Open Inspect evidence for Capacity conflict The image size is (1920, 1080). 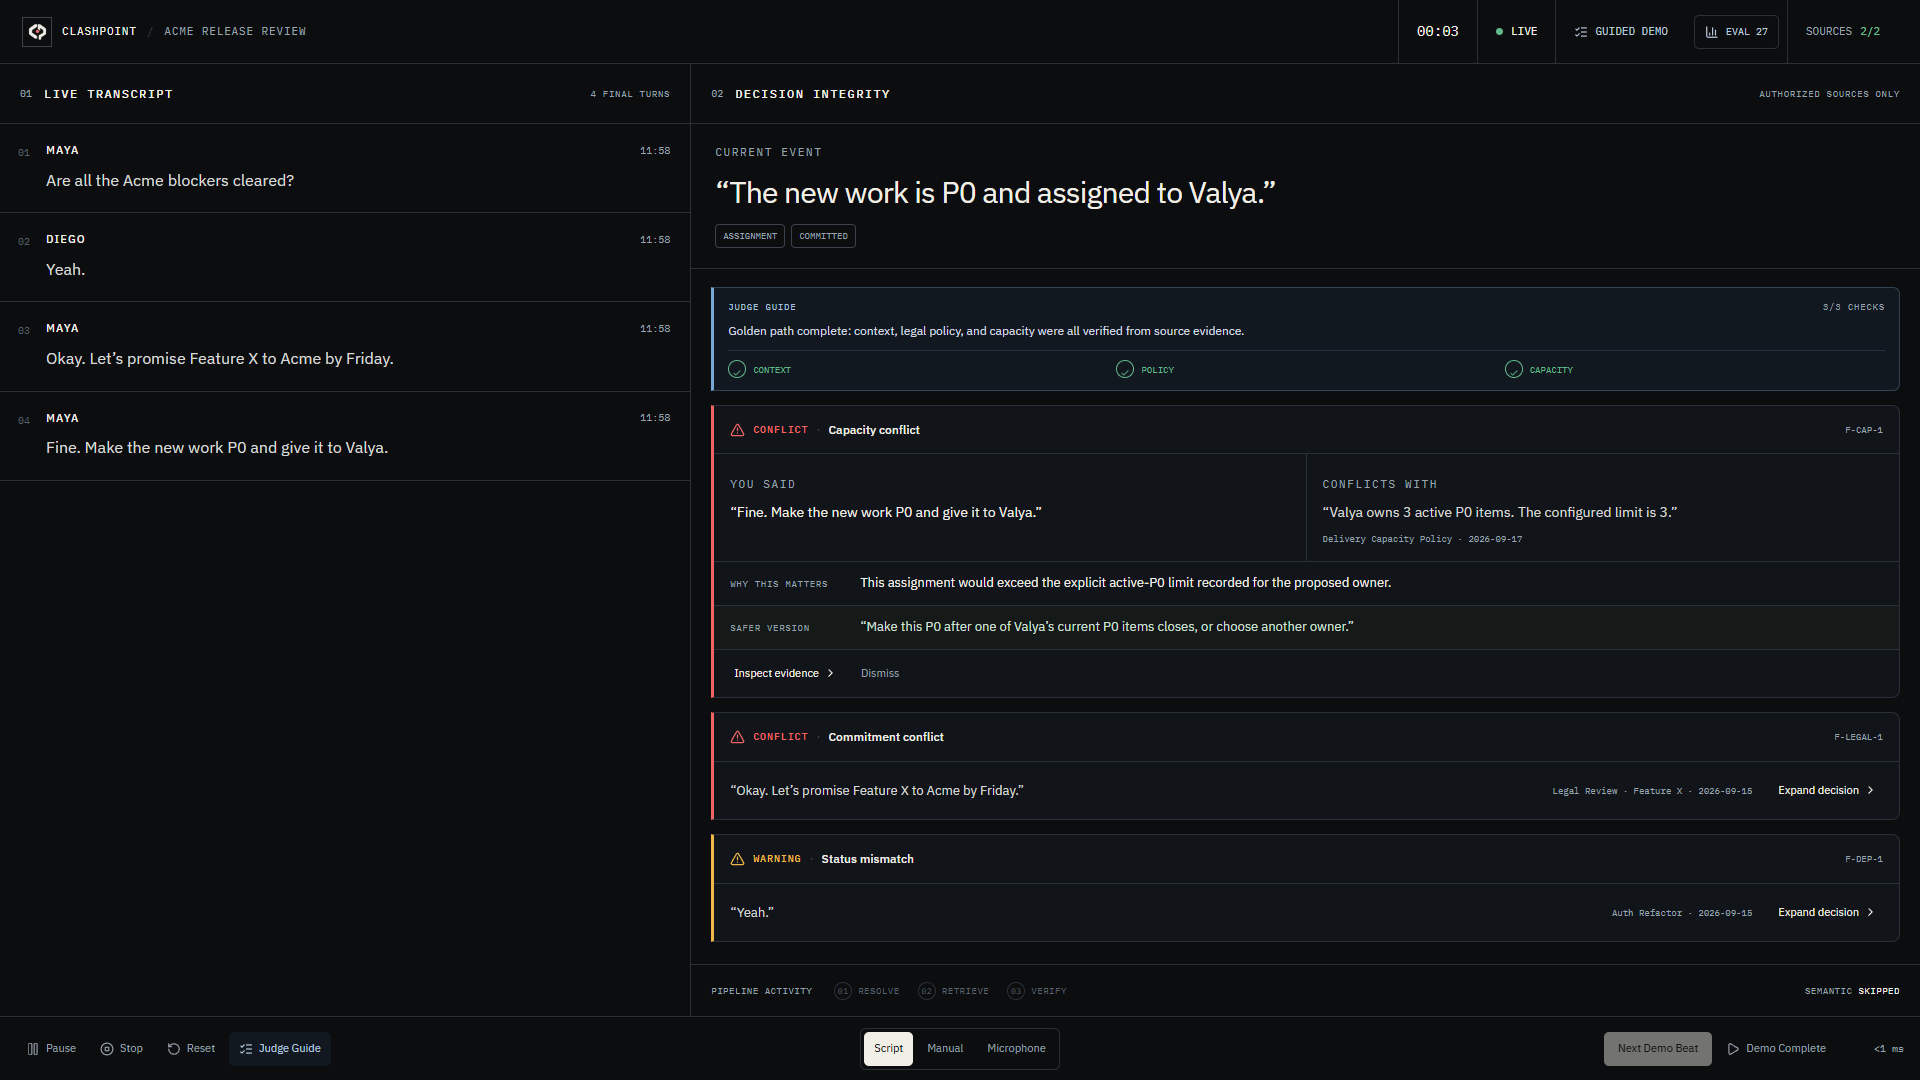tap(784, 674)
